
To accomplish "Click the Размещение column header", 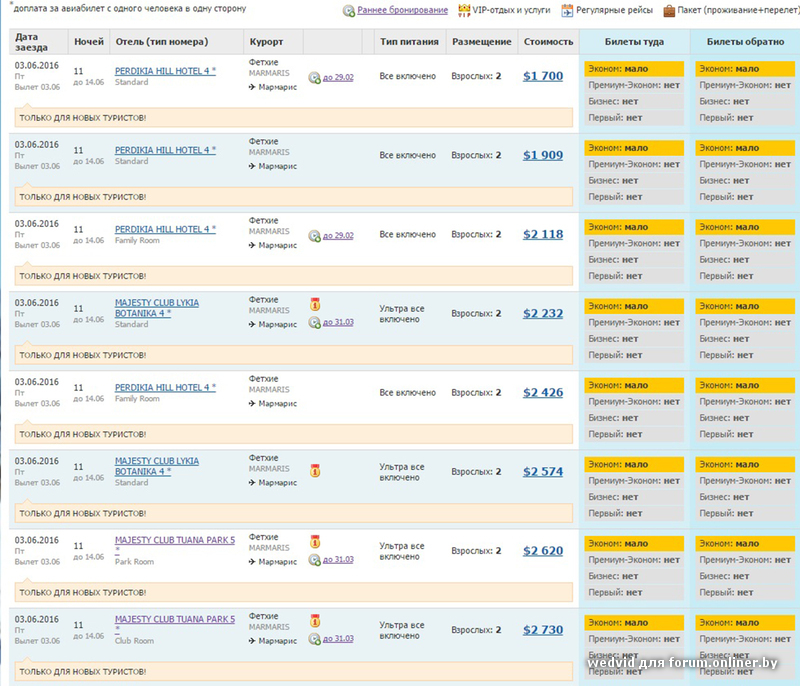I will click(x=482, y=42).
